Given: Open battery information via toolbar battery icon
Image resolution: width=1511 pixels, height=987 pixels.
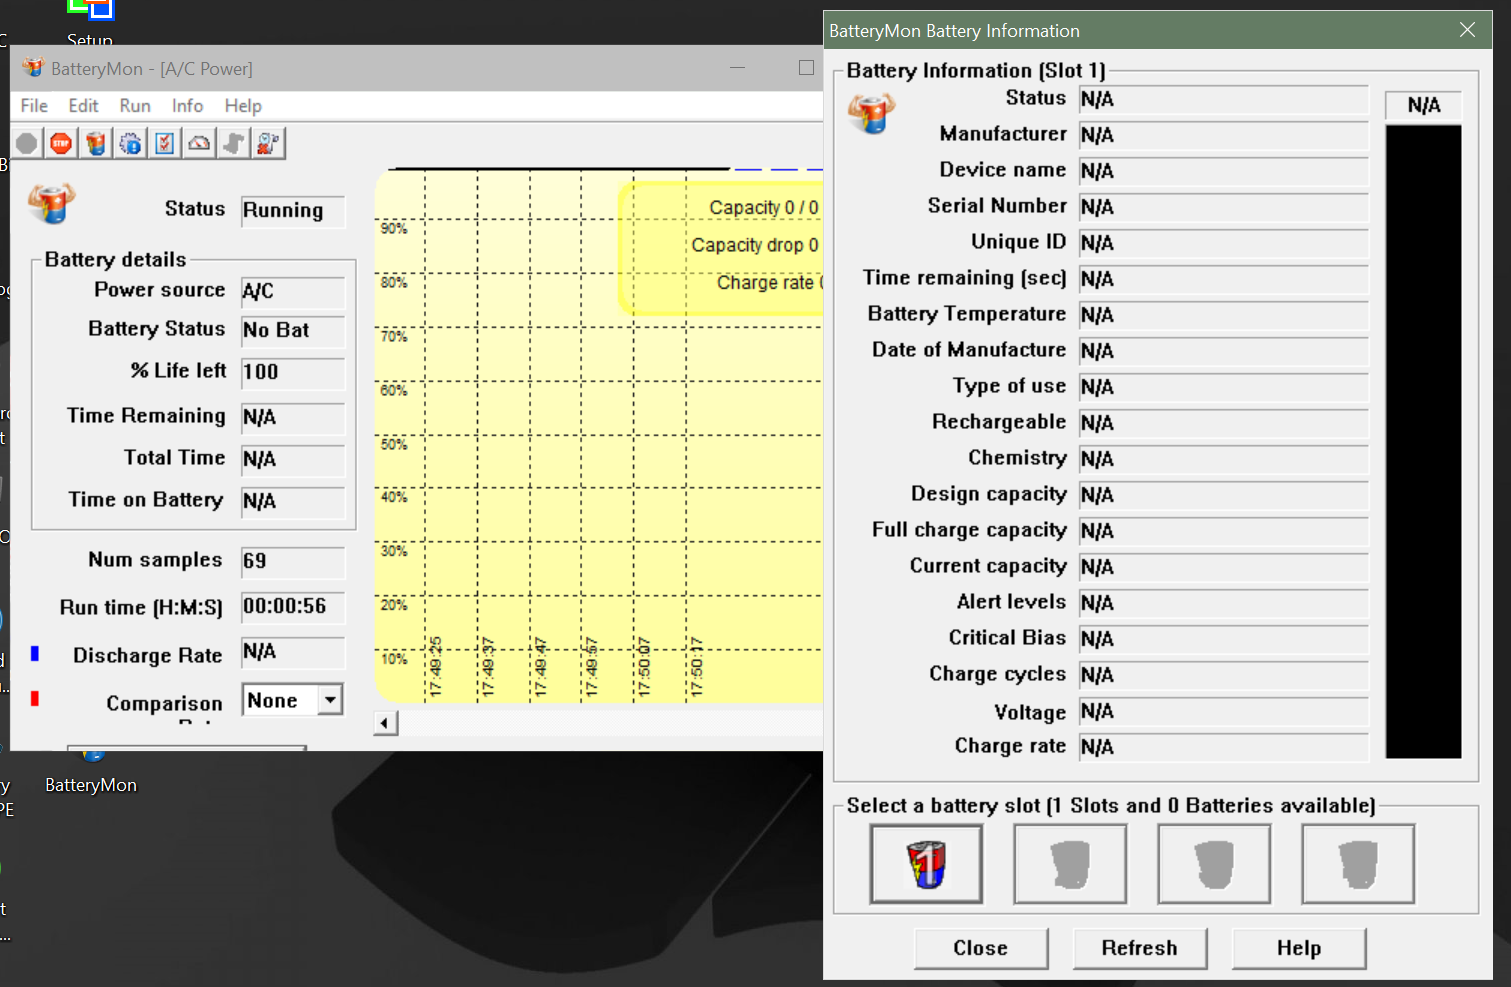Looking at the screenshot, I should coord(96,144).
